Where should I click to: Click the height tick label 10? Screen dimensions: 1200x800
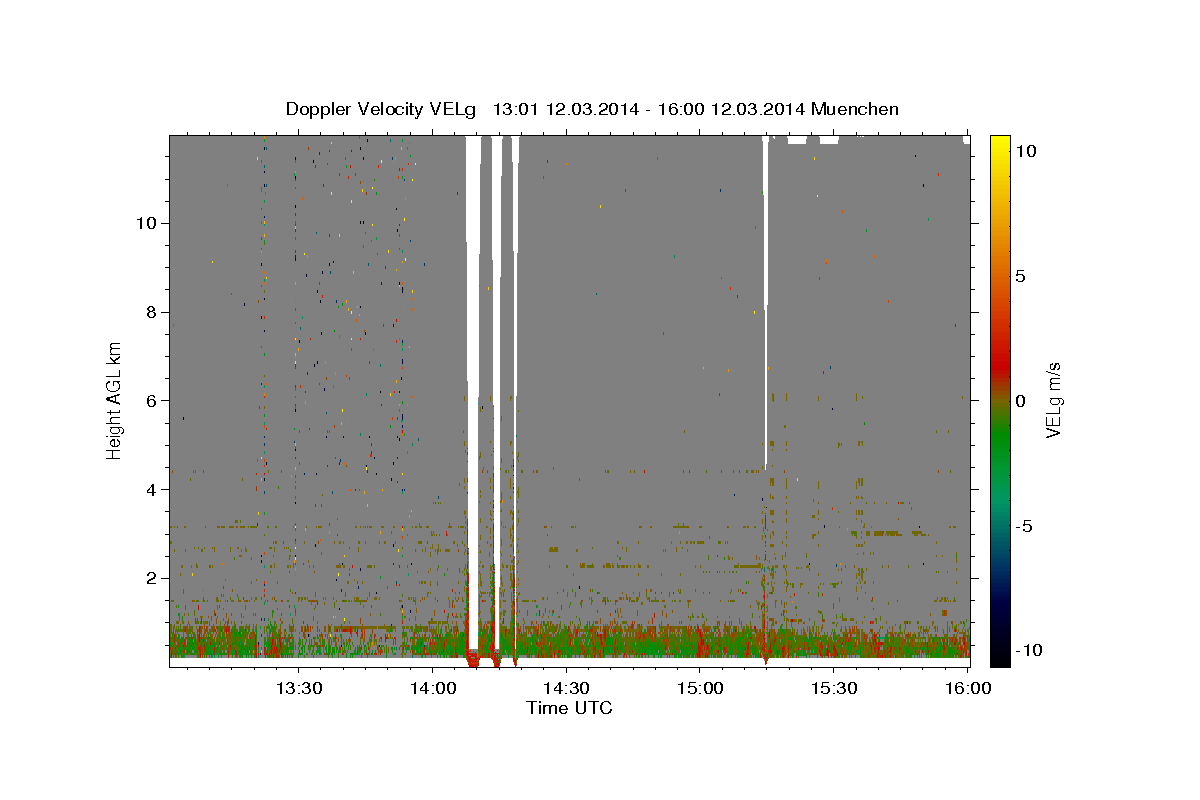(x=147, y=223)
